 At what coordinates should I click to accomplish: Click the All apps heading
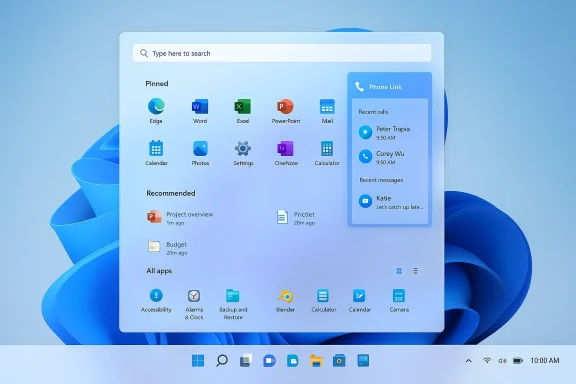click(159, 271)
